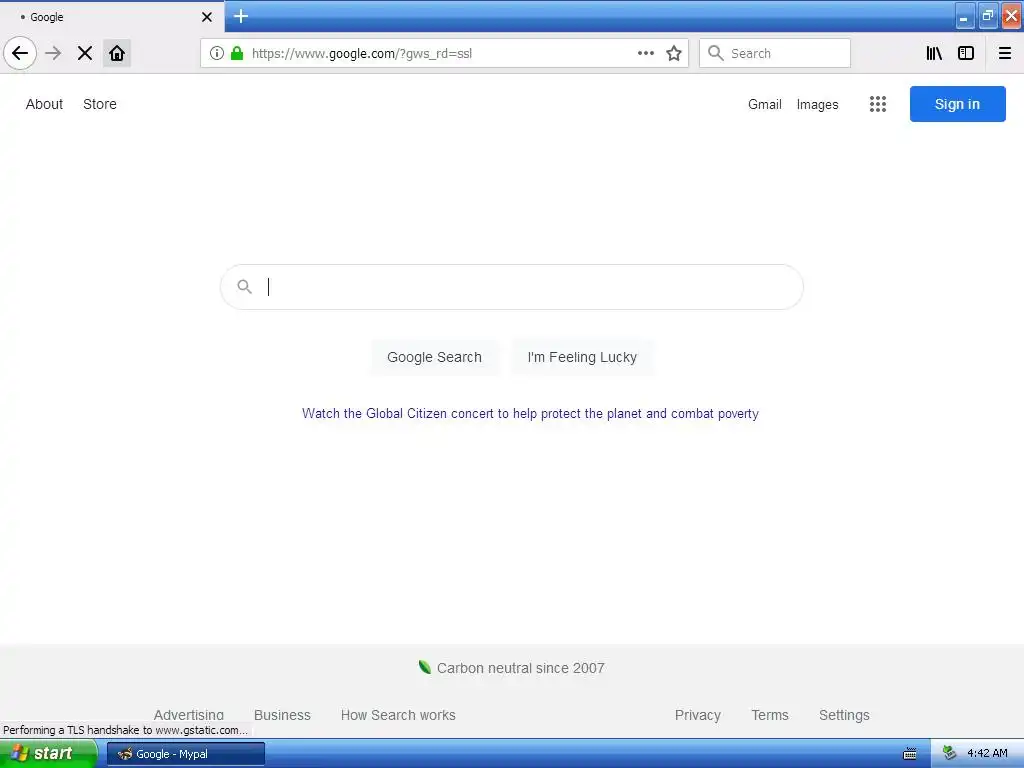Restore down the browser window
Viewport: 1024px width, 768px height.
pos(988,16)
